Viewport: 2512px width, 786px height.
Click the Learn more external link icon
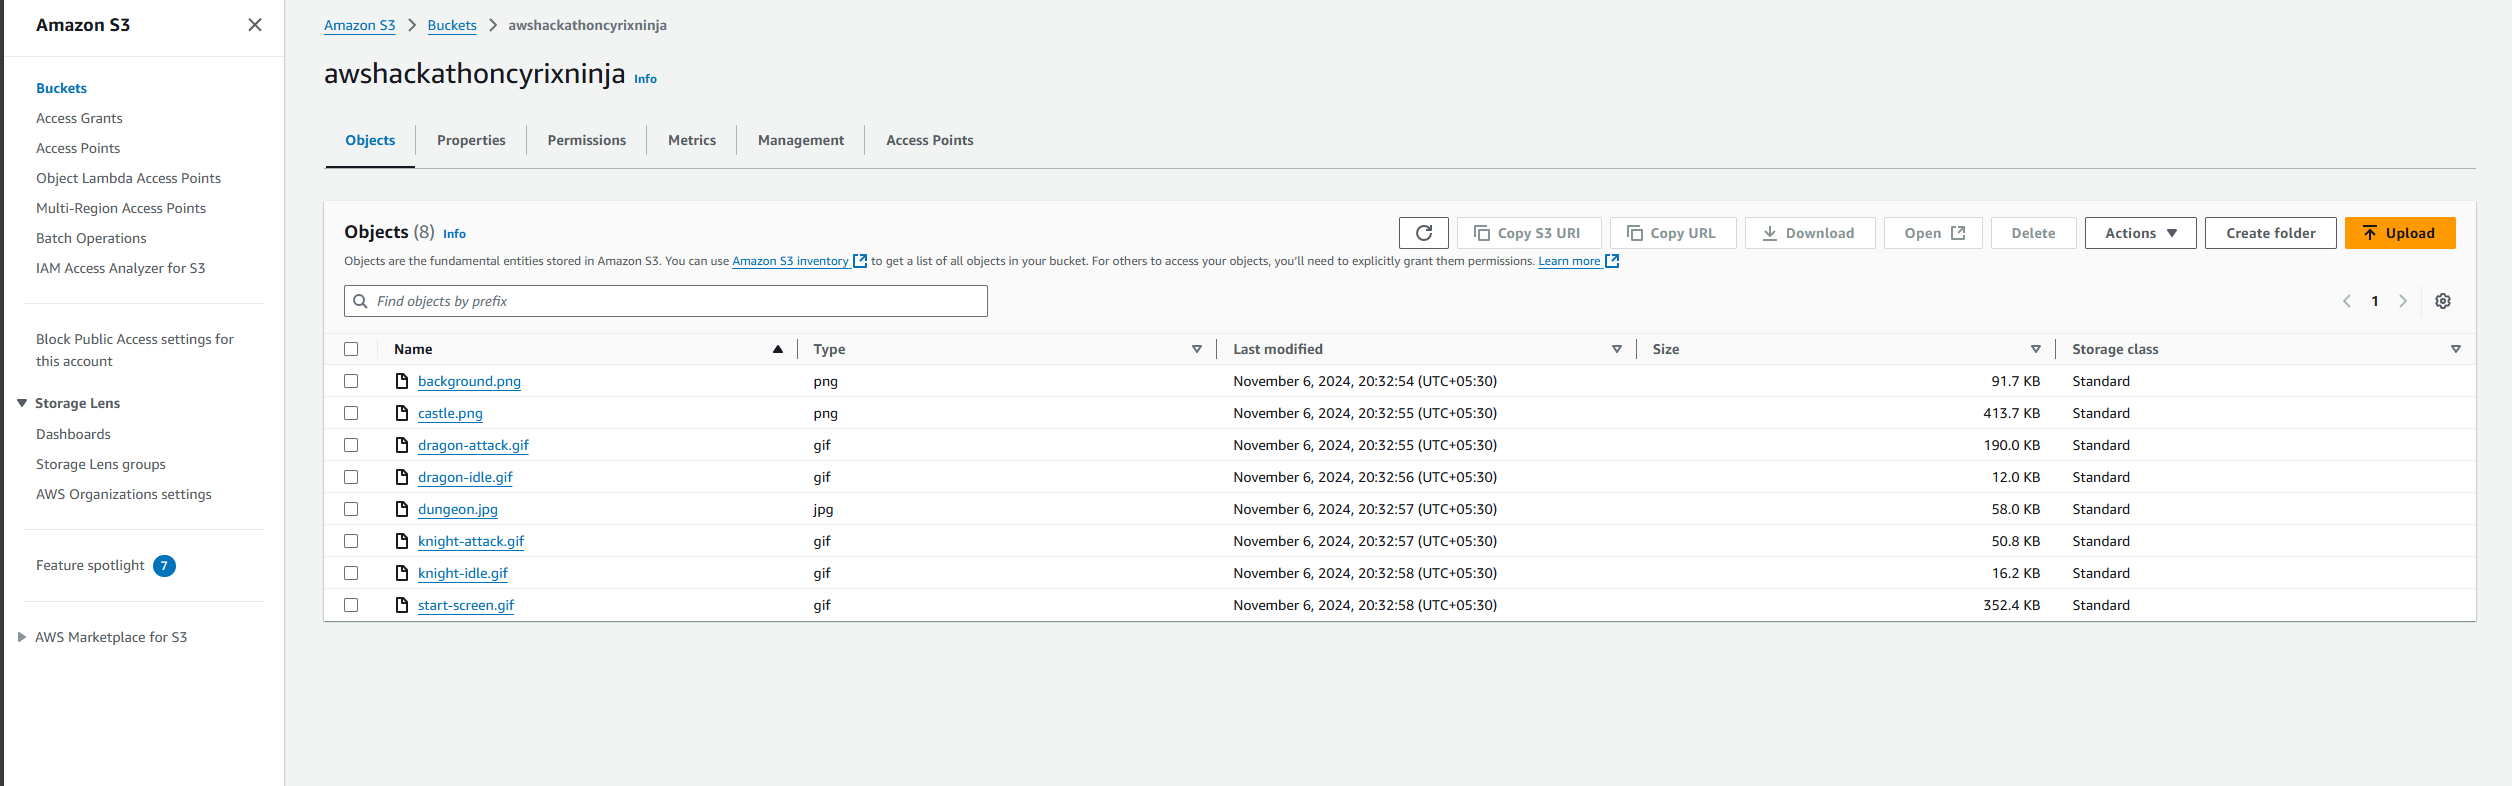1612,261
